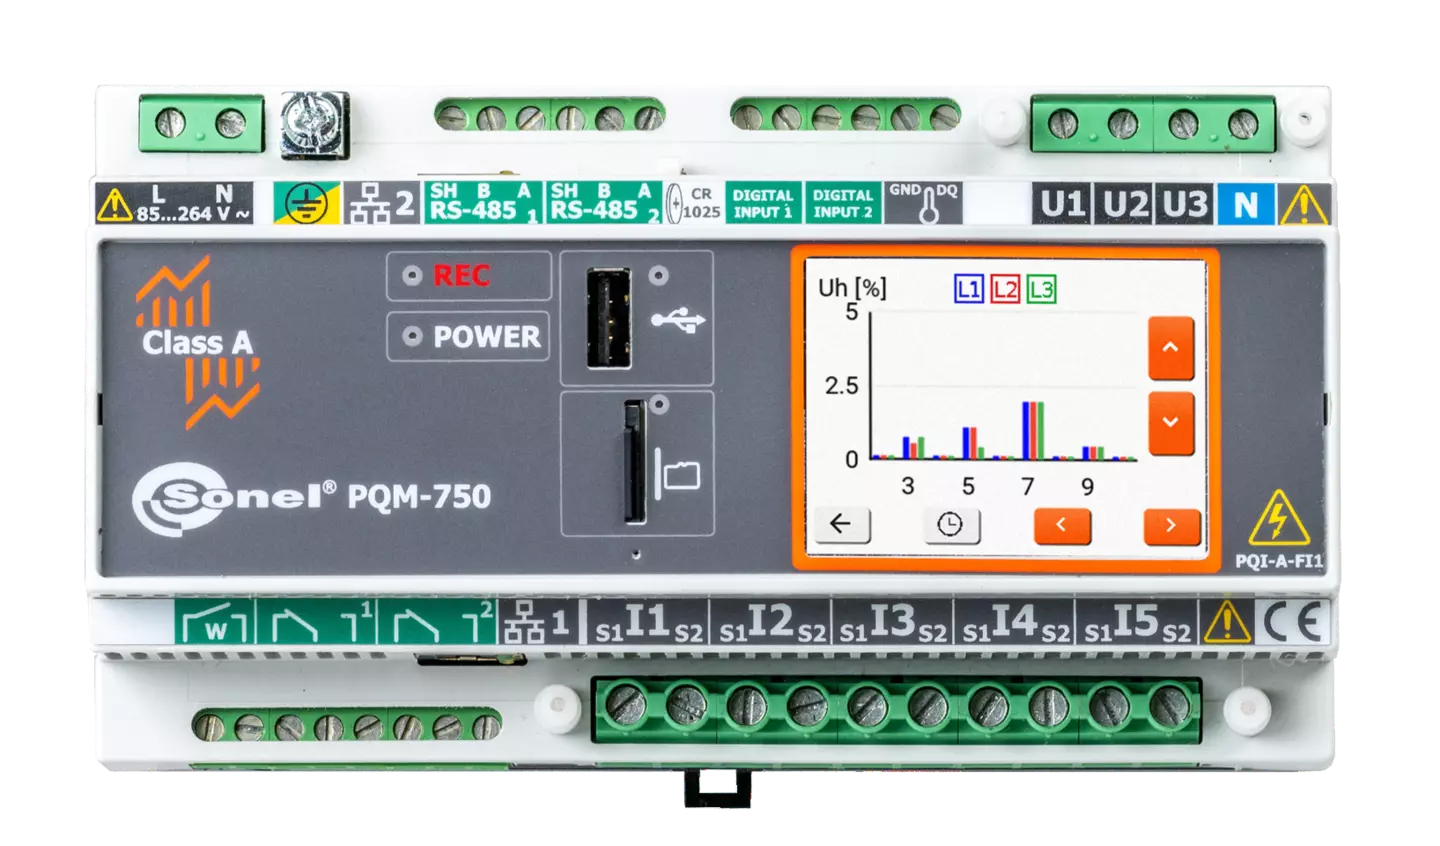Click the USB port socket
Screen dimensions: 1440x846
tap(608, 319)
